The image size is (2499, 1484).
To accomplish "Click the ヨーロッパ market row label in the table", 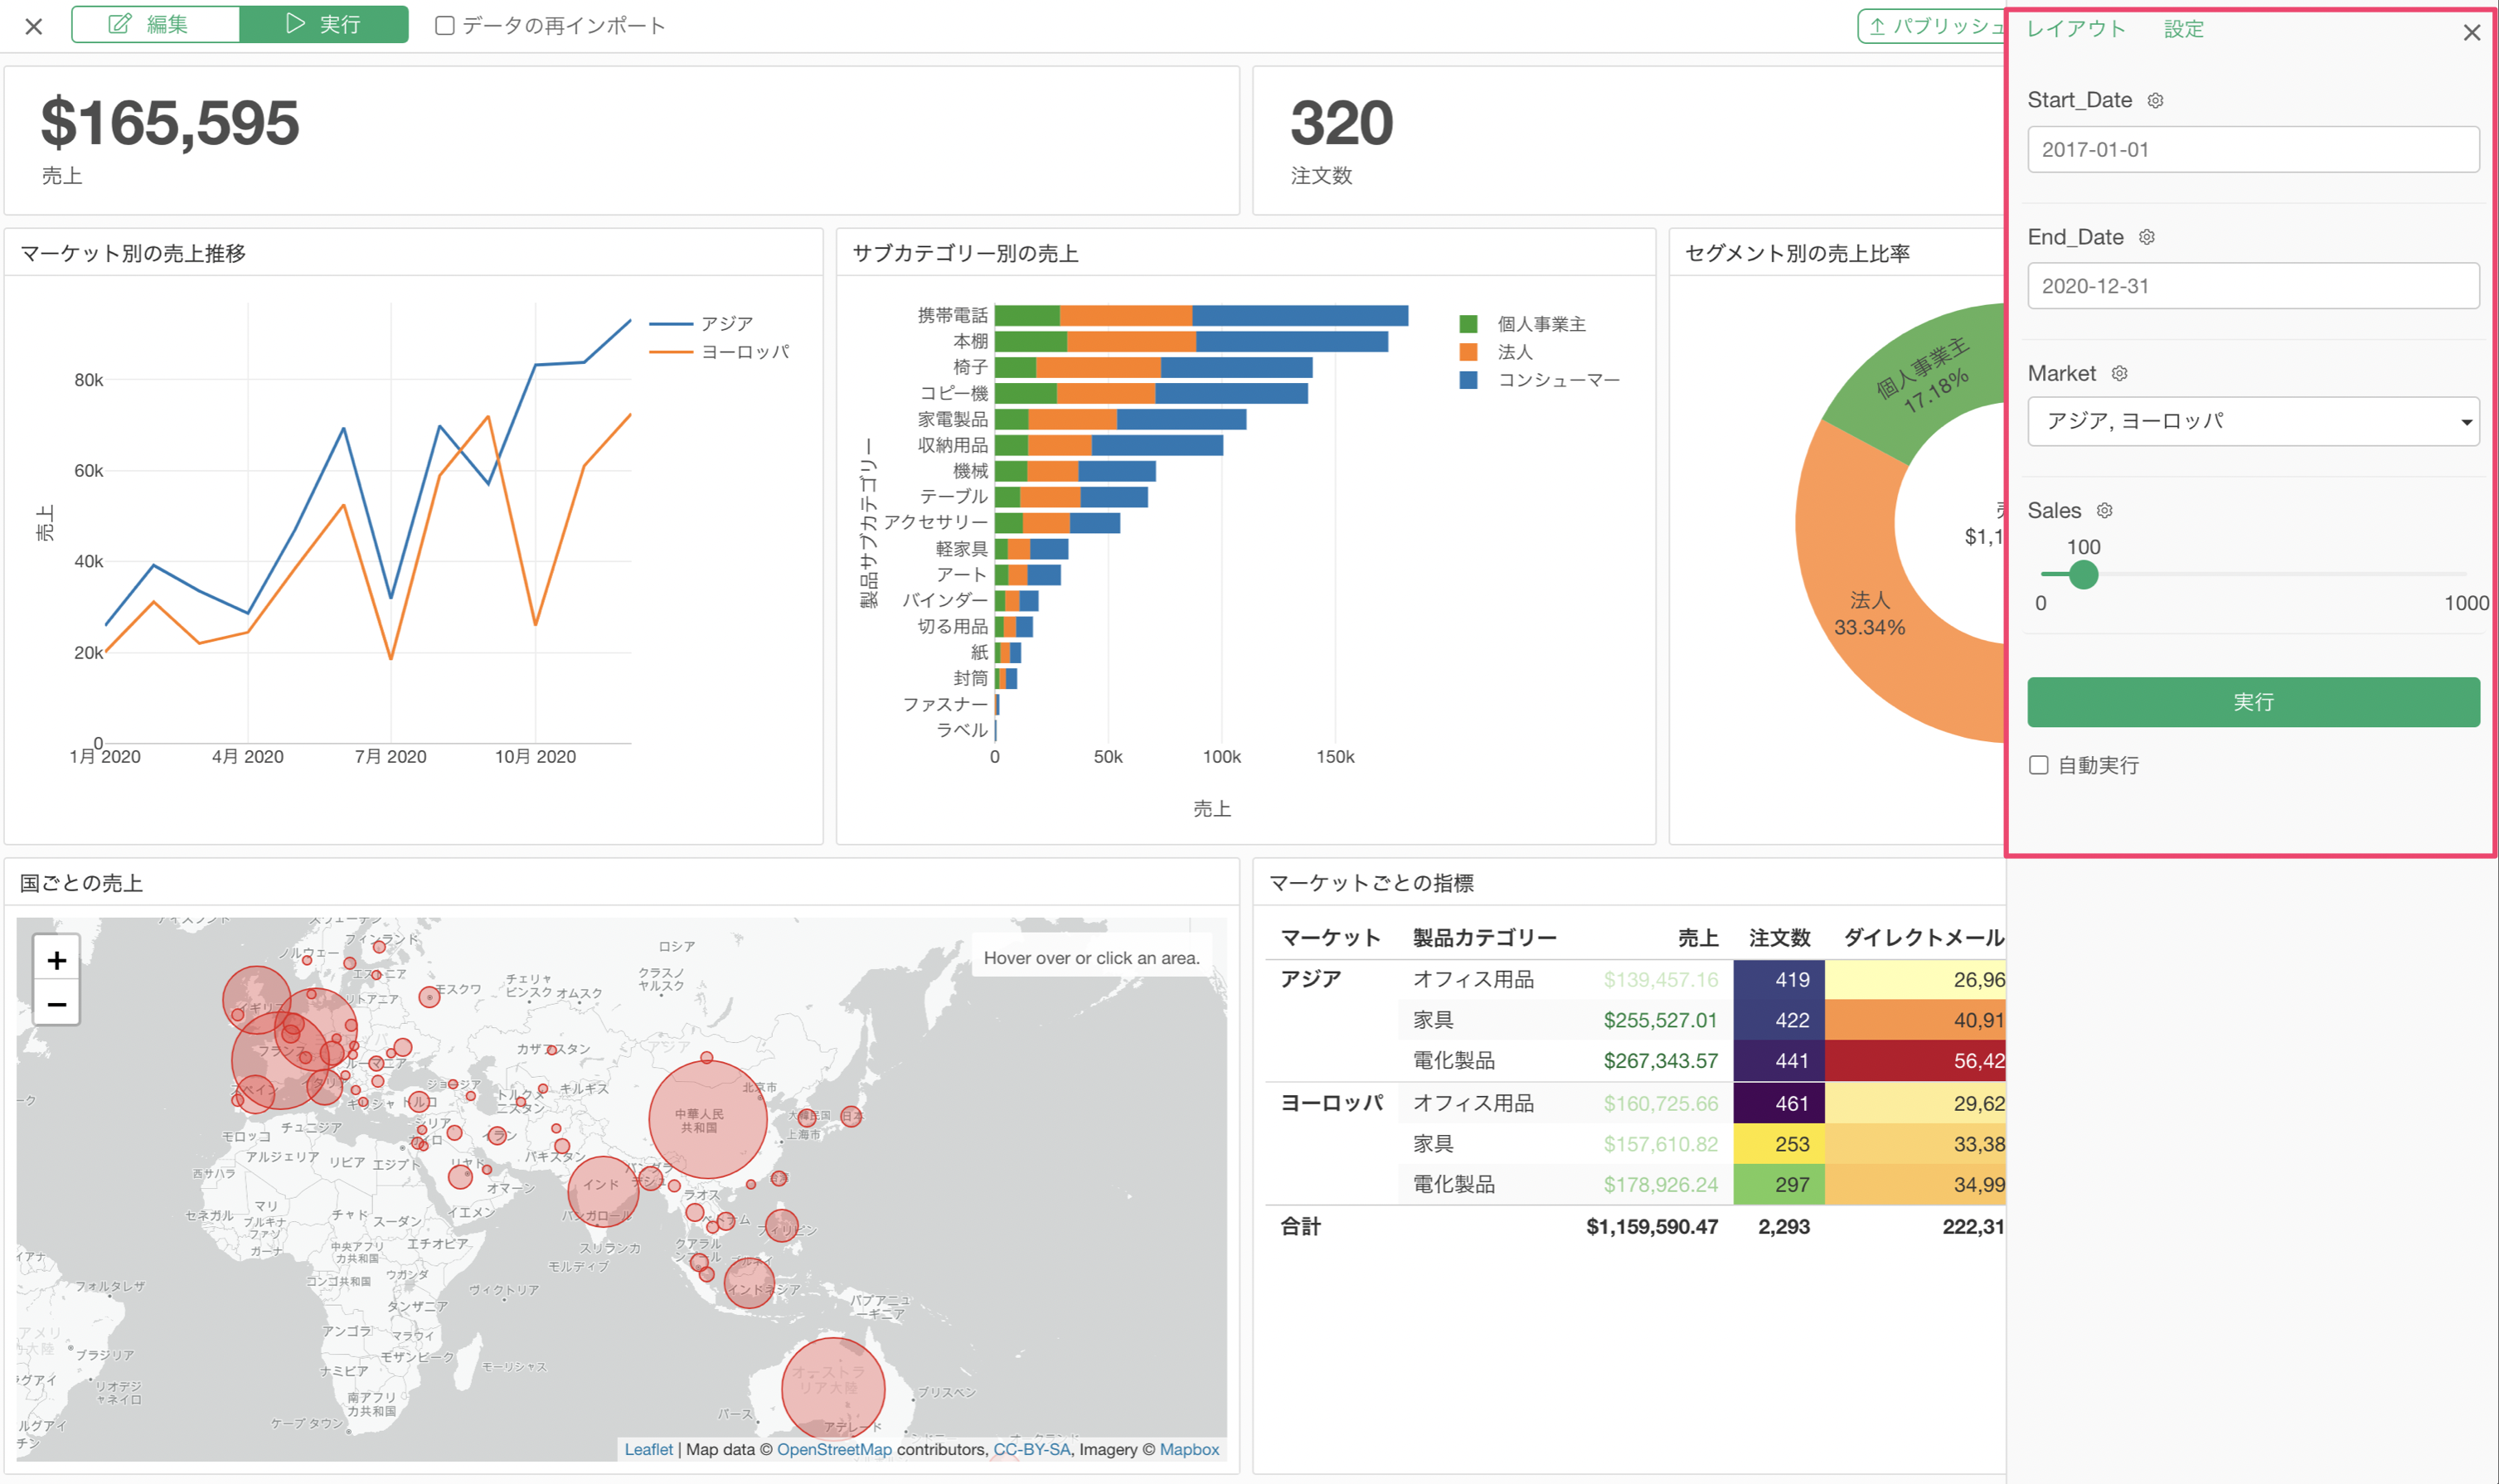I will click(x=1332, y=1103).
